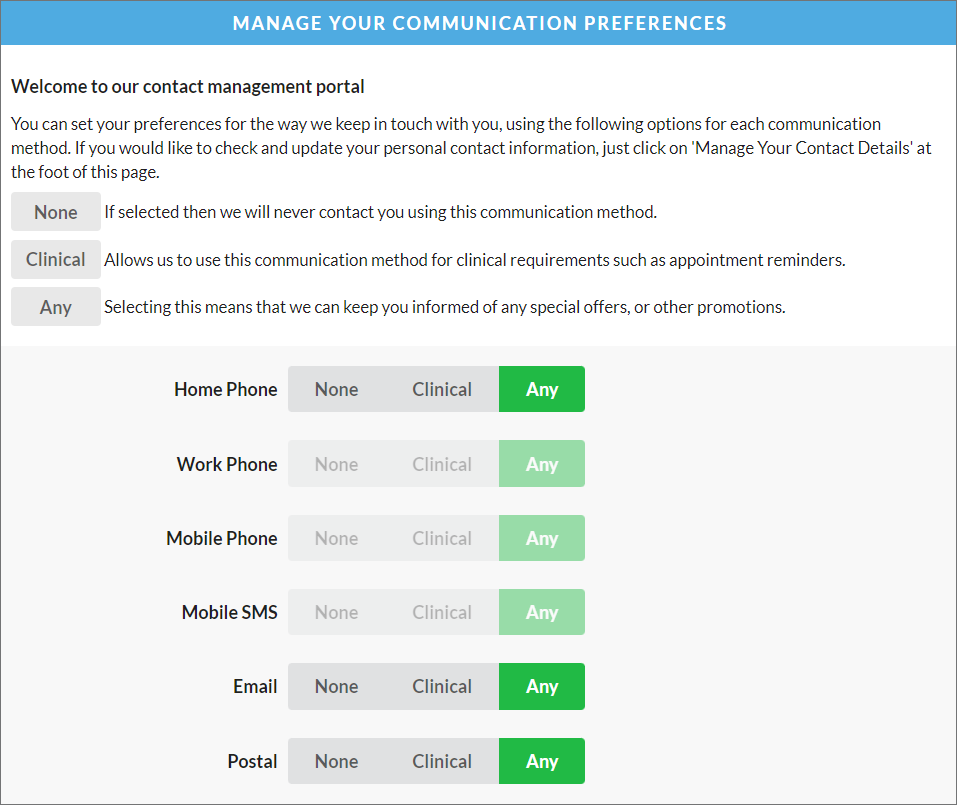Select Any for Home Phone contact
Screen dimensions: 957x805
click(x=542, y=389)
